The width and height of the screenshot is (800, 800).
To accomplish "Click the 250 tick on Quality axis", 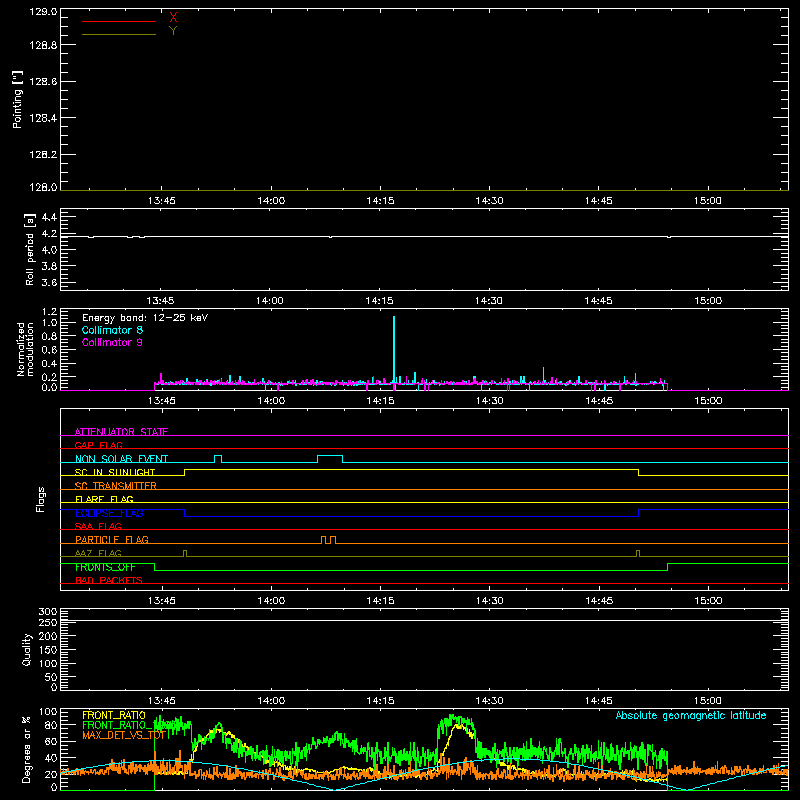I will point(48,622).
